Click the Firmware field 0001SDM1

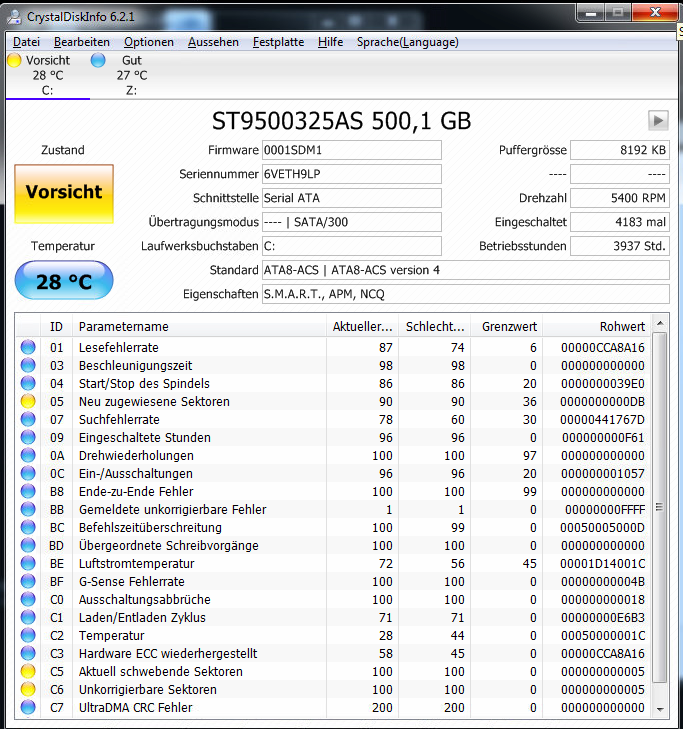pyautogui.click(x=351, y=150)
